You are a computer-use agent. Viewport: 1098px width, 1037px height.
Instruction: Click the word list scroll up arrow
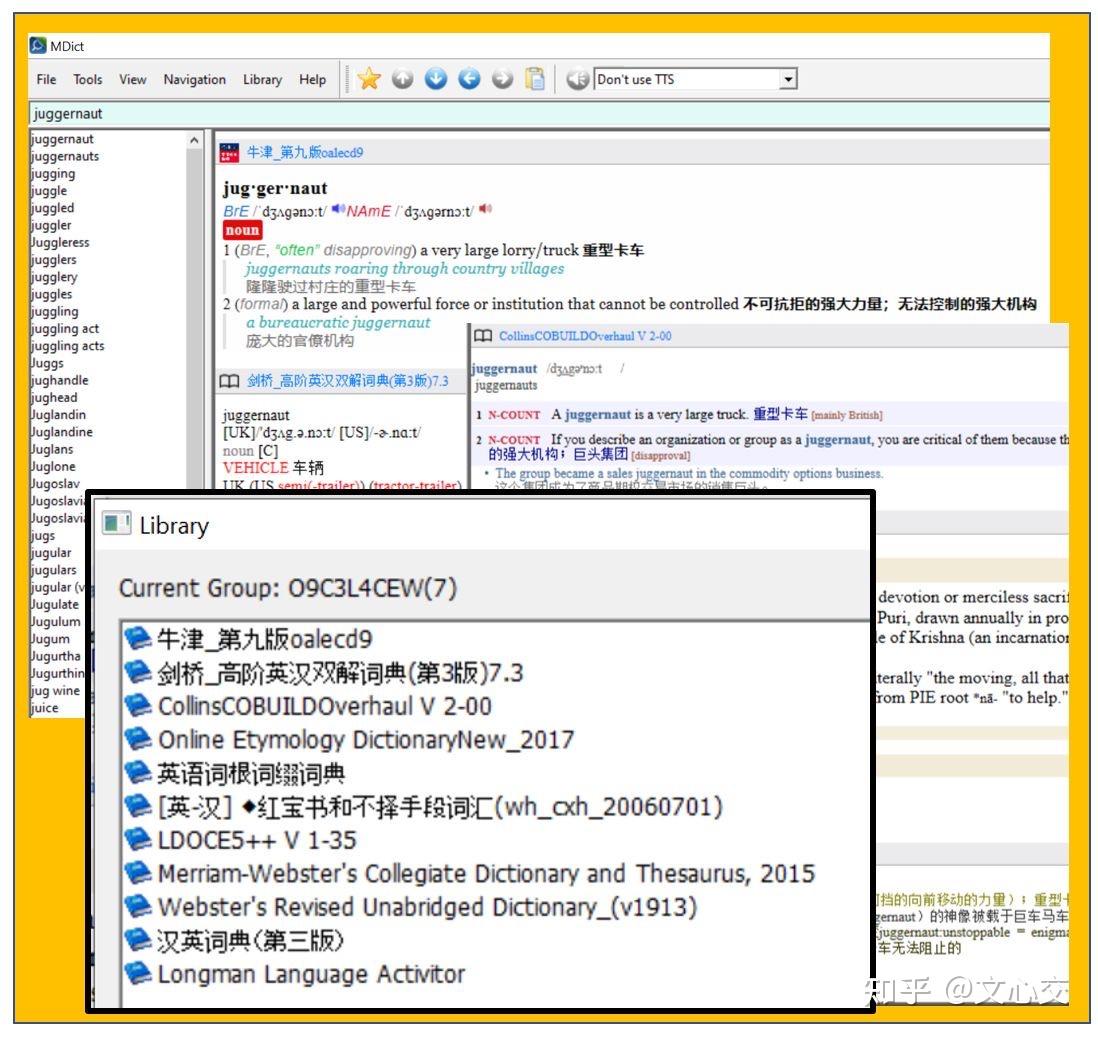(194, 141)
